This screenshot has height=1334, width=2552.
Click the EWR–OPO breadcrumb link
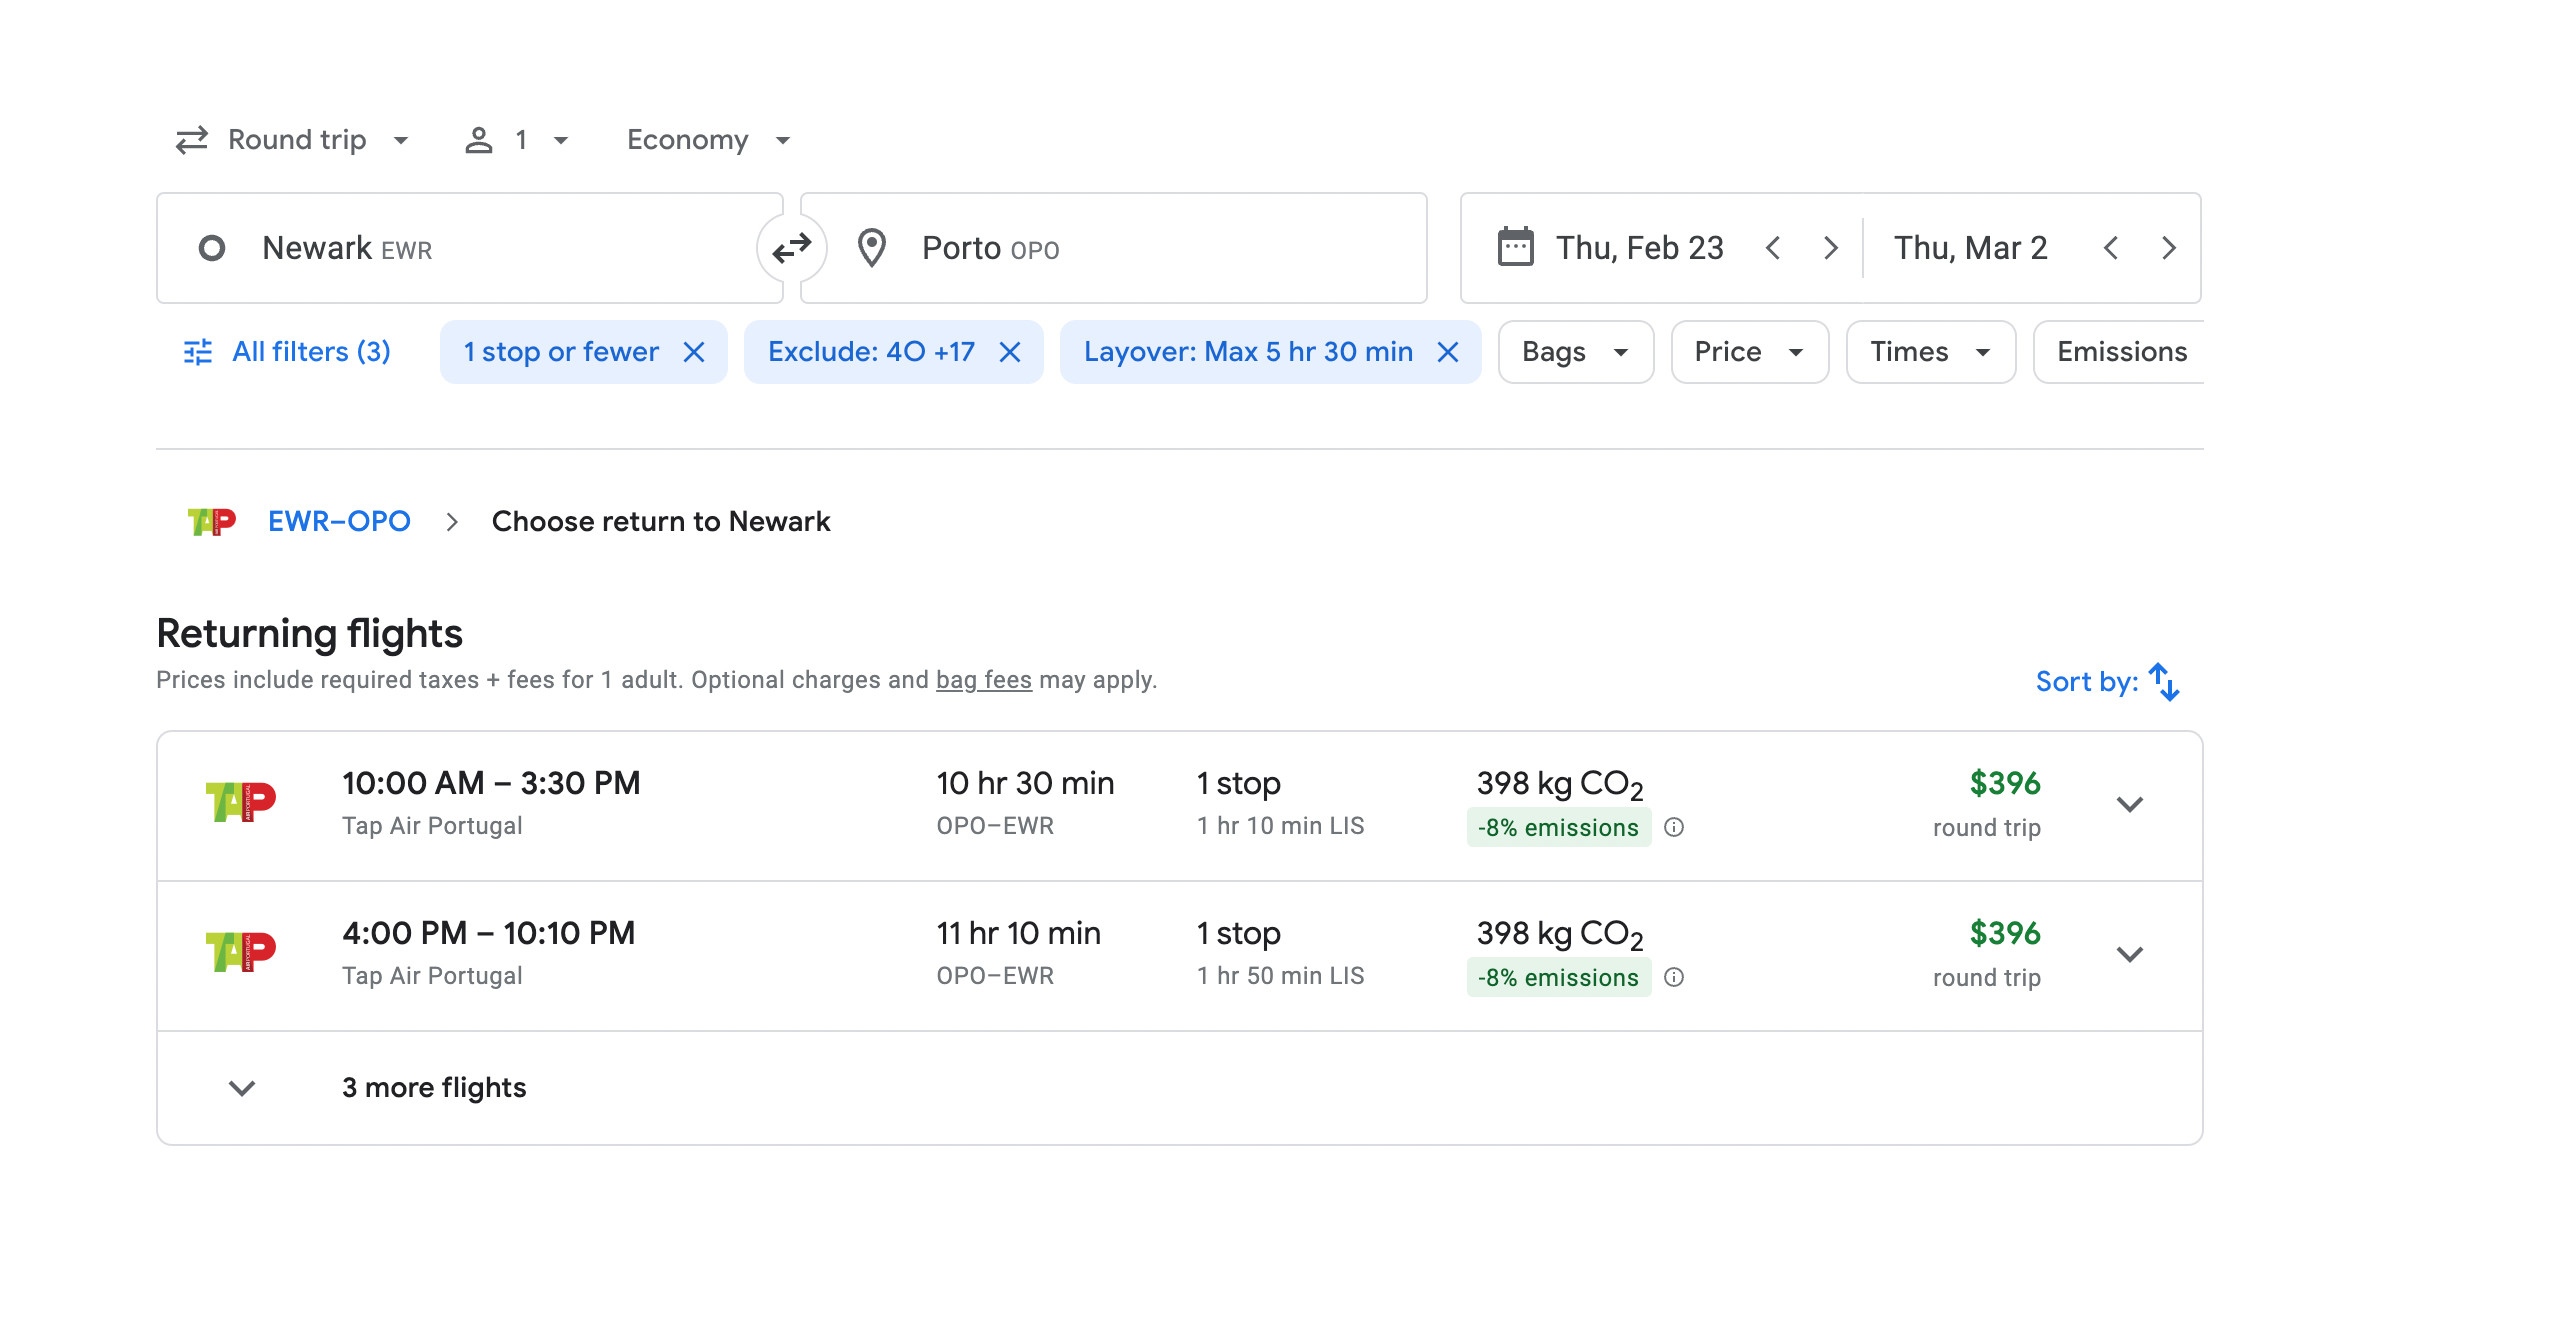[339, 521]
